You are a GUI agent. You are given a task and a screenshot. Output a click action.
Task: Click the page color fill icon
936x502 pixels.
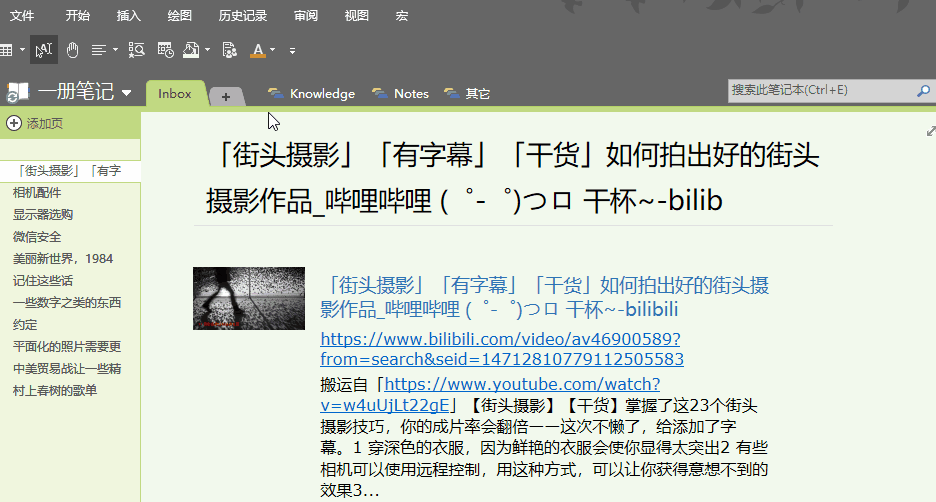pos(191,50)
